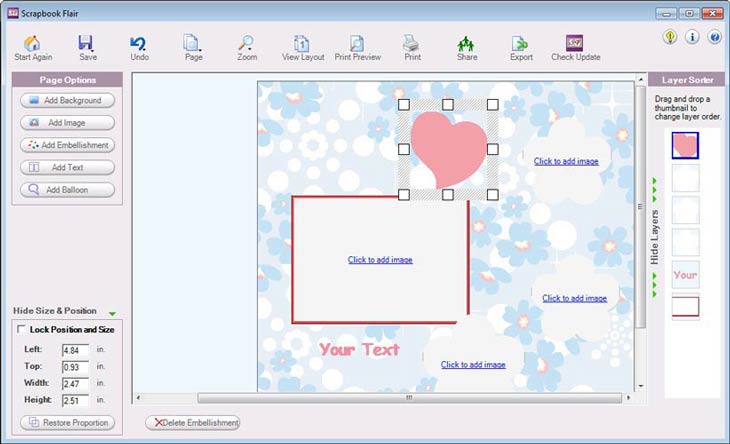Open the Page dropdown in toolbar

point(193,44)
